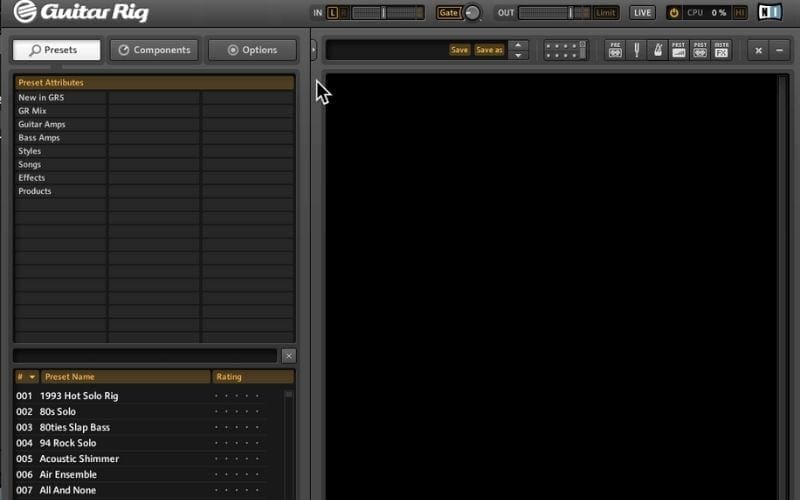Click the preset list scrollbar

coord(288,444)
